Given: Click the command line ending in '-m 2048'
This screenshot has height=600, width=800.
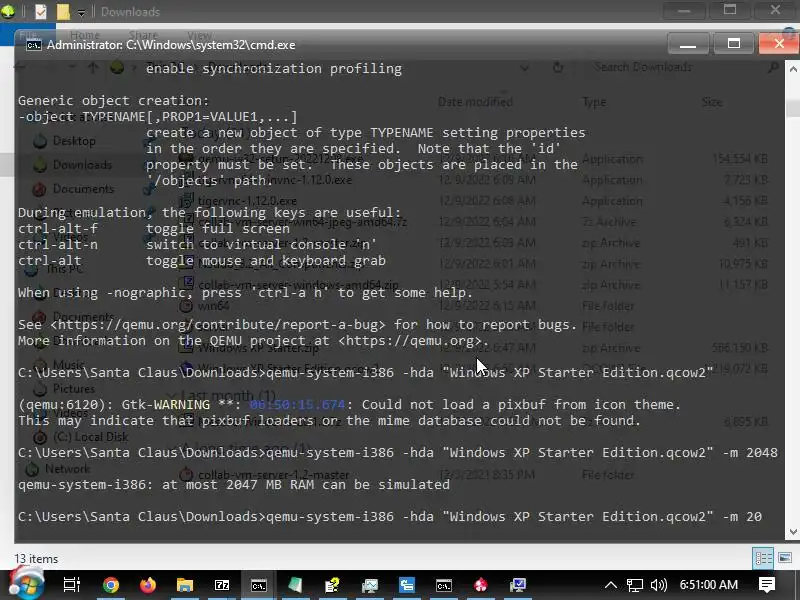Looking at the screenshot, I should pos(397,453).
